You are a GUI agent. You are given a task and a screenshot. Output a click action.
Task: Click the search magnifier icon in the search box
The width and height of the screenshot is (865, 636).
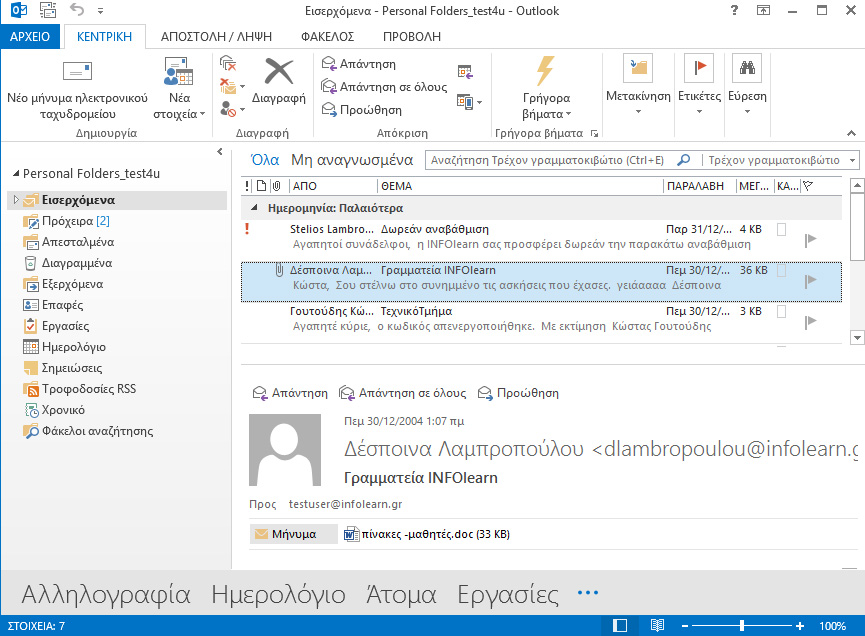point(684,160)
